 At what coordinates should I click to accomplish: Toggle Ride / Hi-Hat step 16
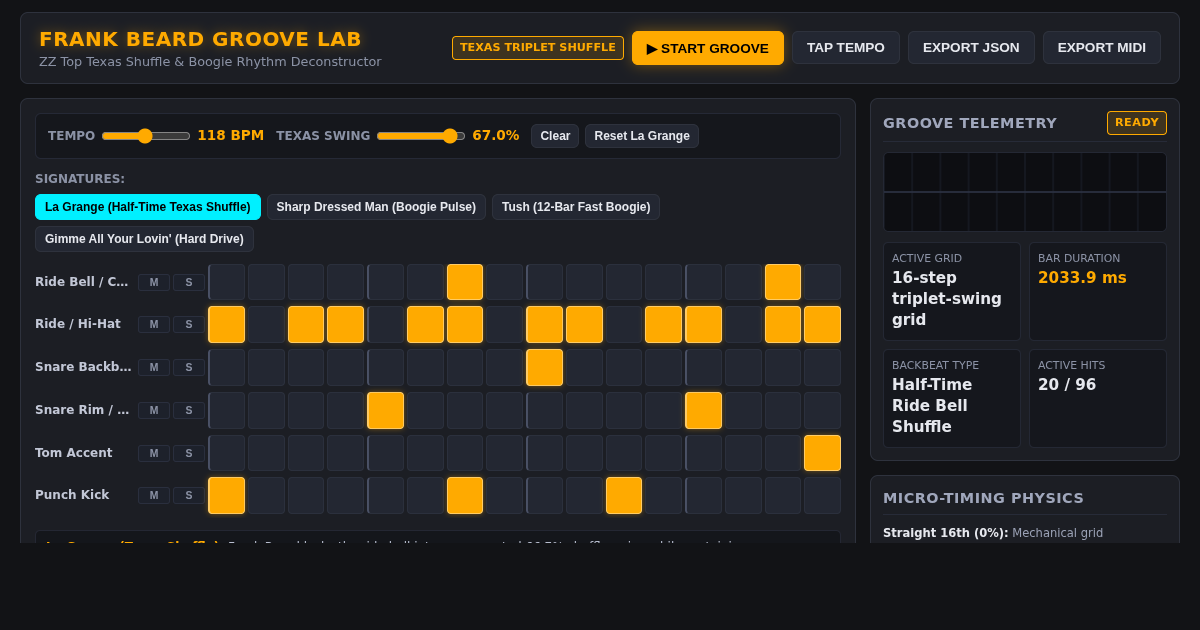pos(823,325)
